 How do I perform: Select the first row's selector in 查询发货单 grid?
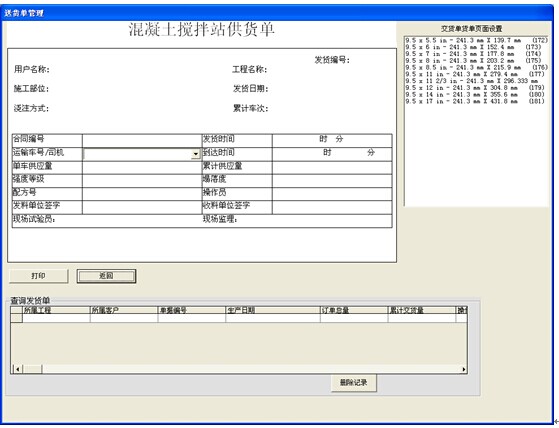pyautogui.click(x=17, y=318)
